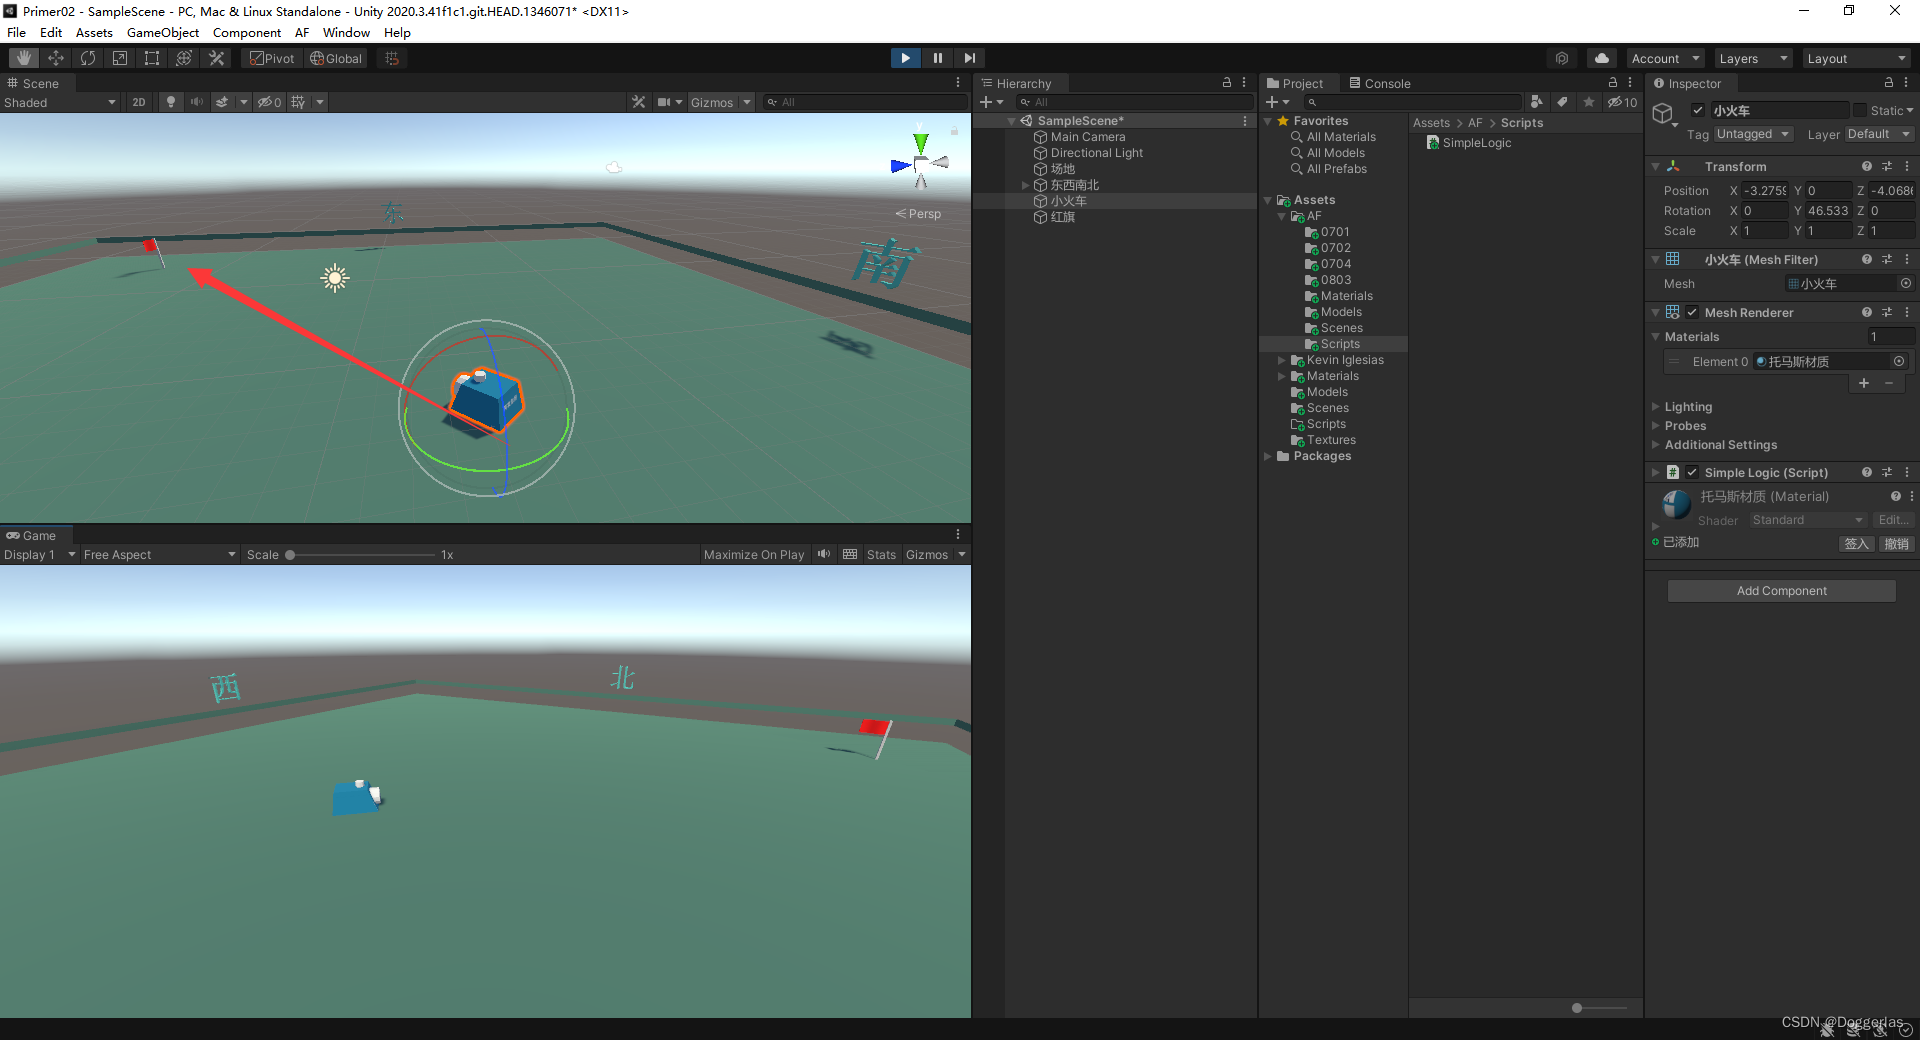Open the Account dropdown
1920x1040 pixels.
[x=1665, y=58]
